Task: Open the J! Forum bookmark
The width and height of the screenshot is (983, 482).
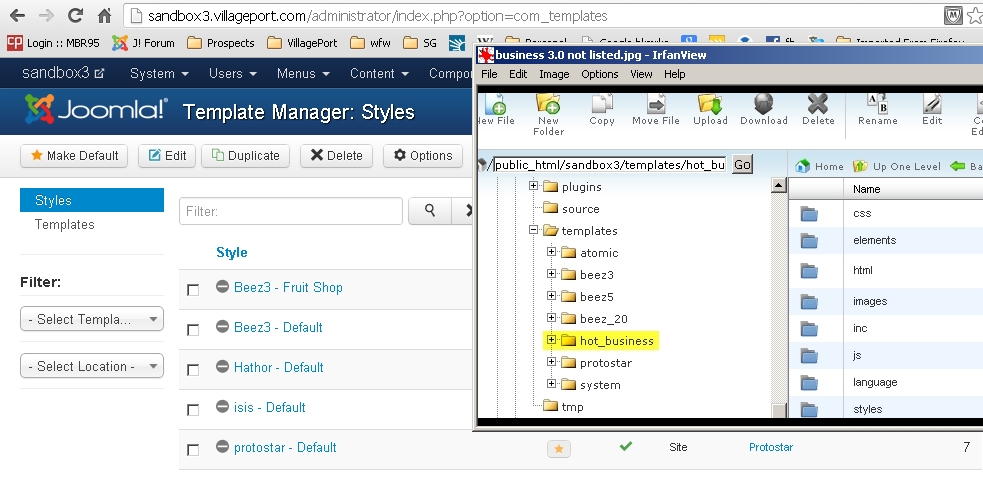Action: (x=143, y=43)
